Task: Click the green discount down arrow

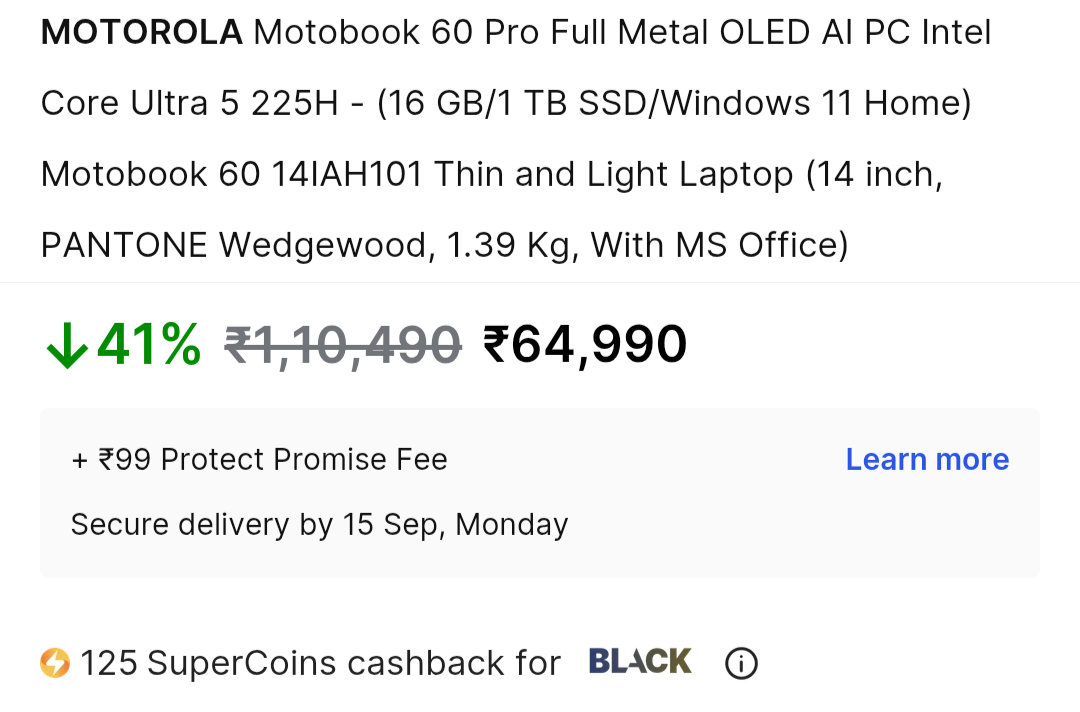Action: [x=67, y=345]
